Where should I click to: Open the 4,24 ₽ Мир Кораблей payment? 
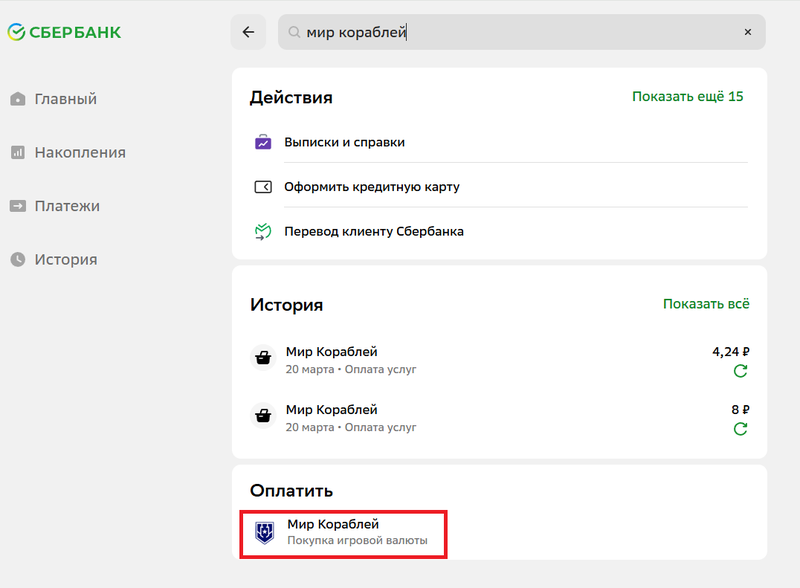pyautogui.click(x=500, y=360)
